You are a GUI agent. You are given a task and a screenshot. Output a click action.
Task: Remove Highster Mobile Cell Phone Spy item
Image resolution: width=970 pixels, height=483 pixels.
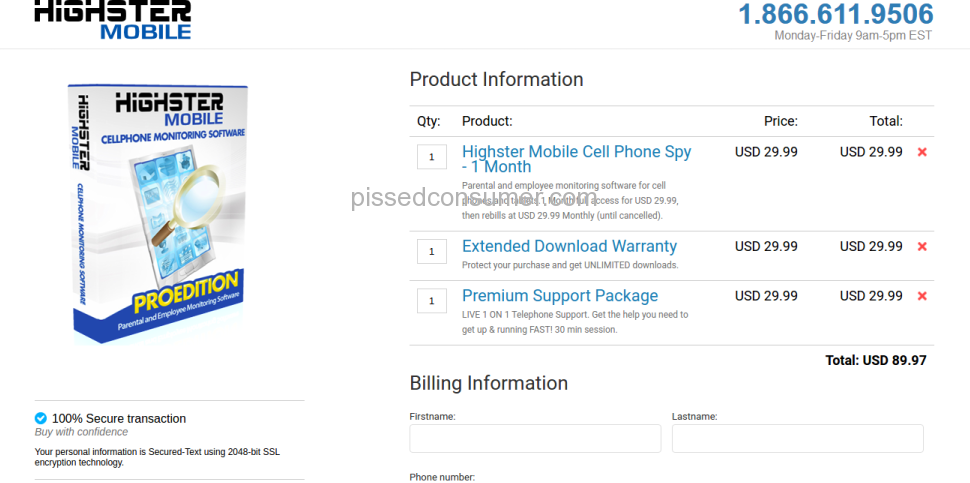[922, 152]
